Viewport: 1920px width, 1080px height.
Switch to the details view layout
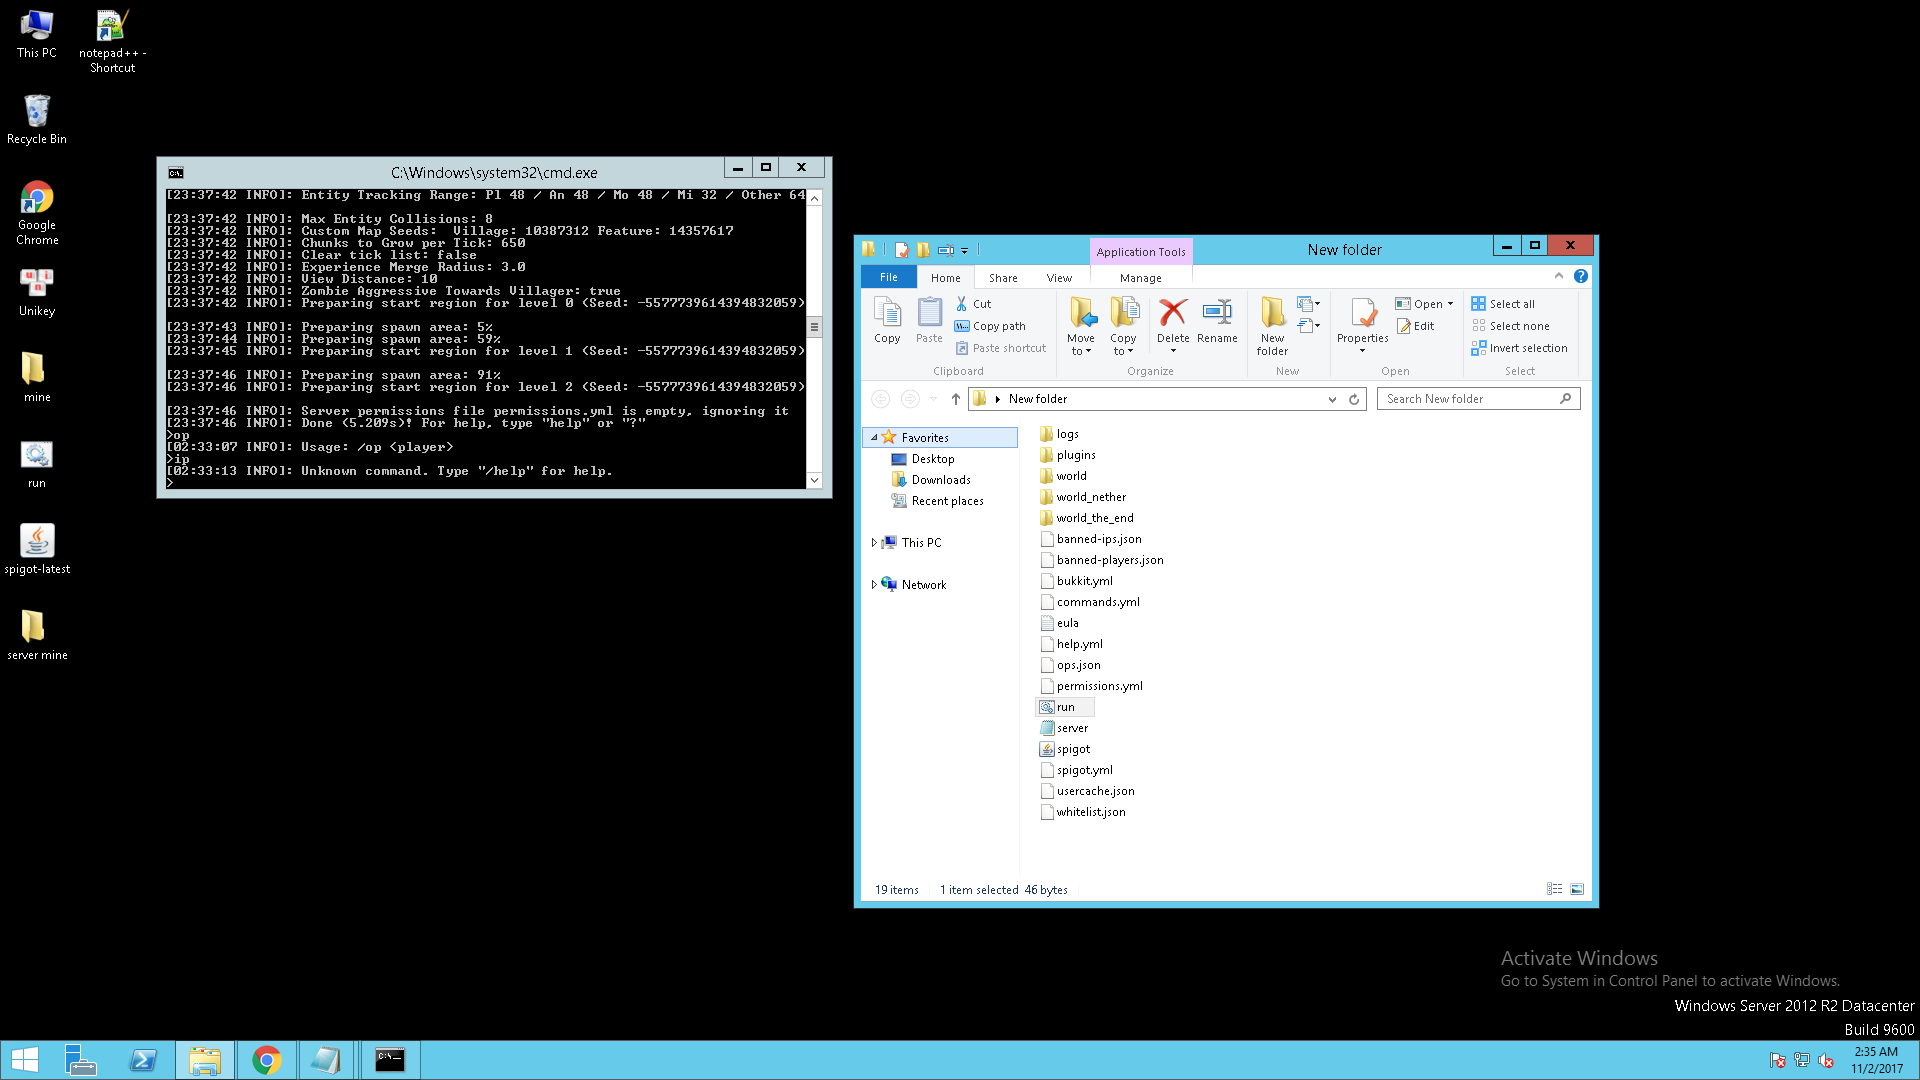pos(1554,889)
